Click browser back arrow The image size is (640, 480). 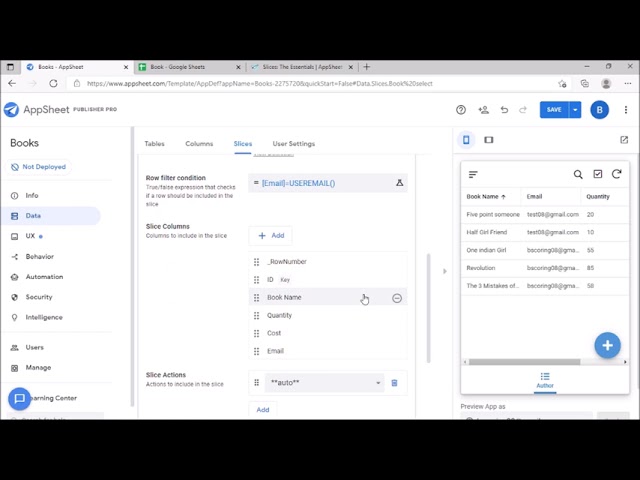click(x=12, y=84)
